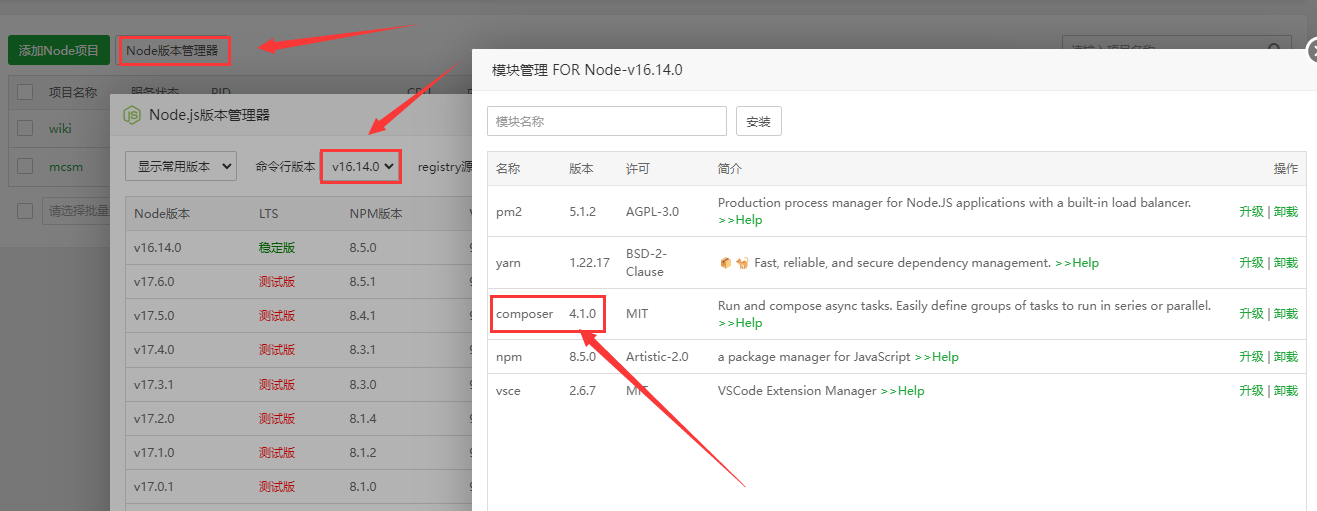1317x511 pixels.
Task: Click the AGPL-3.0 license cell
Action: pos(652,211)
